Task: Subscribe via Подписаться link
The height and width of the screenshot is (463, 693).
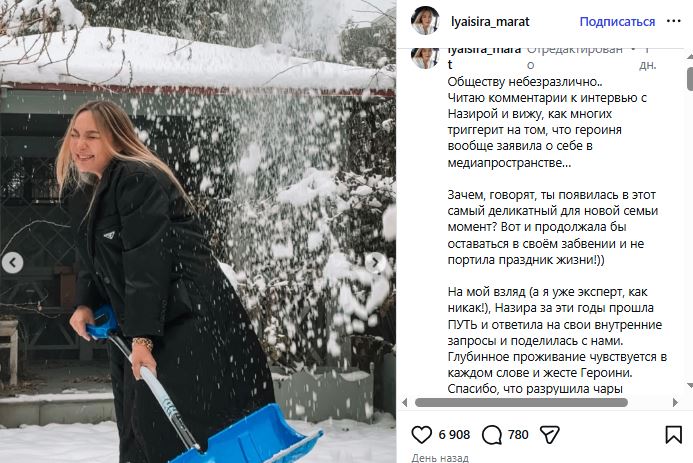Action: [x=617, y=22]
